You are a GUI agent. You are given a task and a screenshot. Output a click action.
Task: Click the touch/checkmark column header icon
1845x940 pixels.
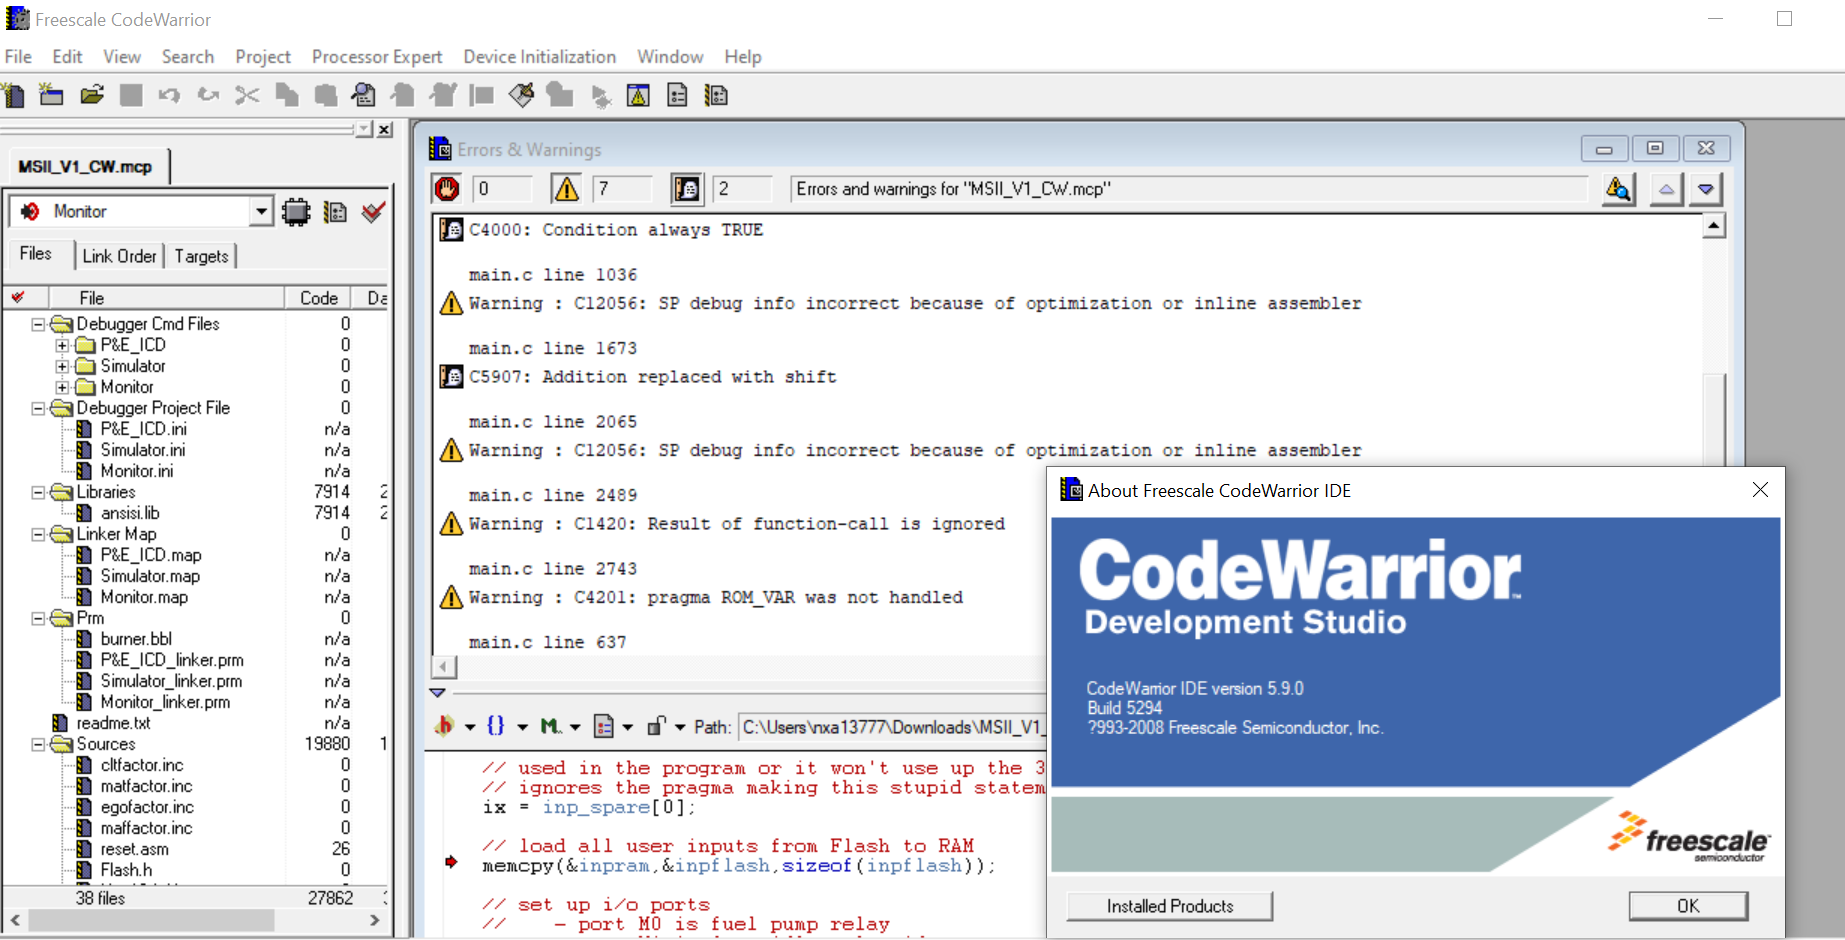pos(17,298)
